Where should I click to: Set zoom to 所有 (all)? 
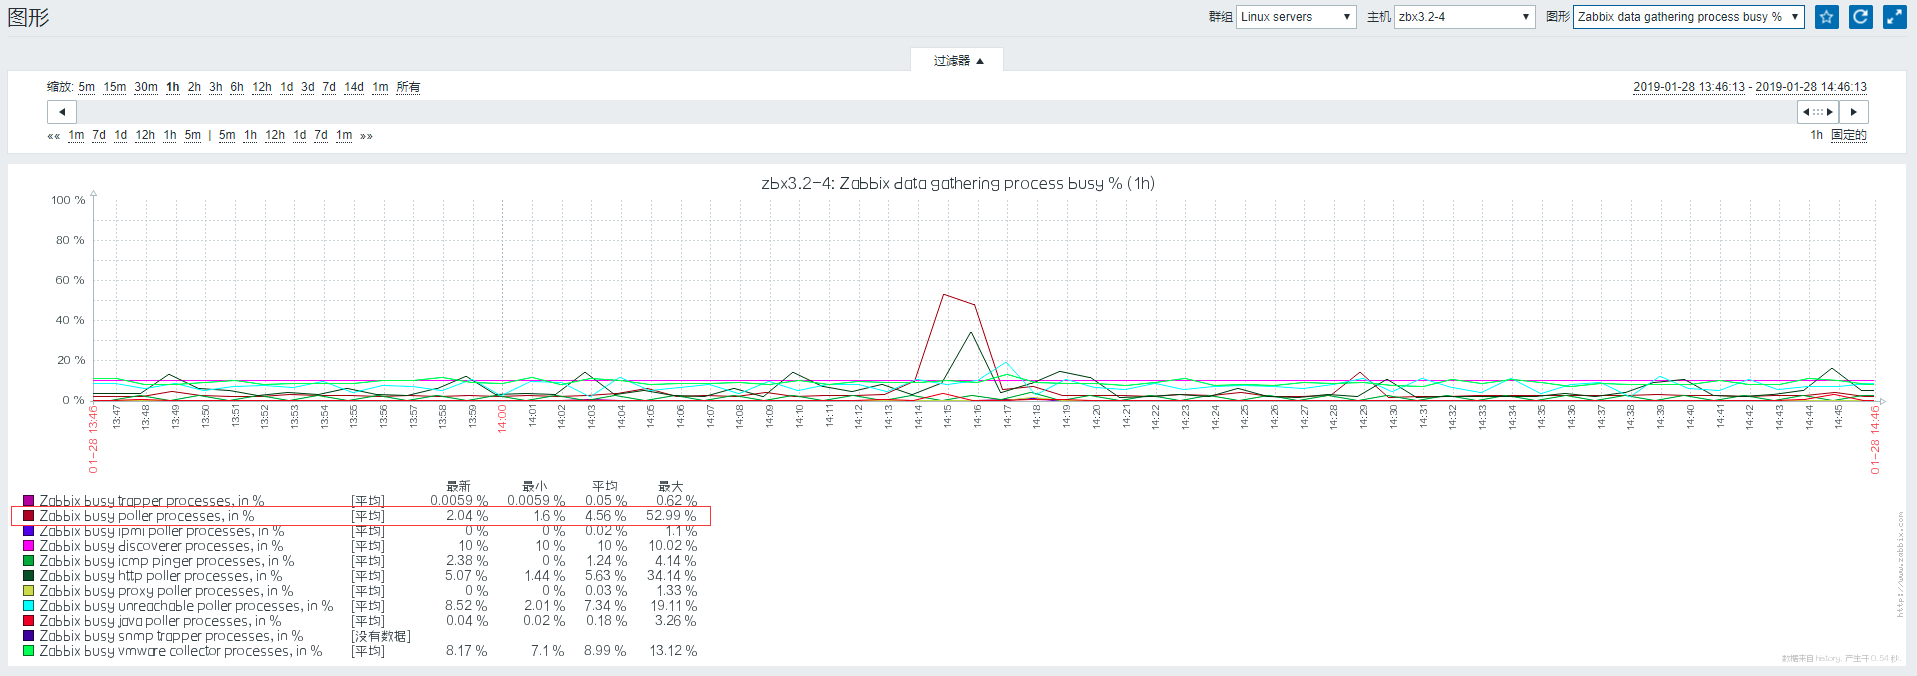(408, 87)
